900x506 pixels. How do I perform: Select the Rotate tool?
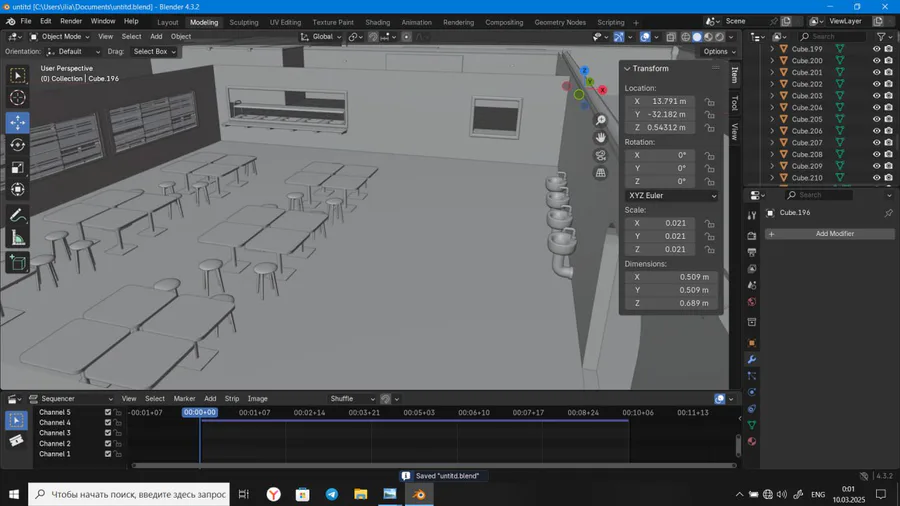click(18, 145)
